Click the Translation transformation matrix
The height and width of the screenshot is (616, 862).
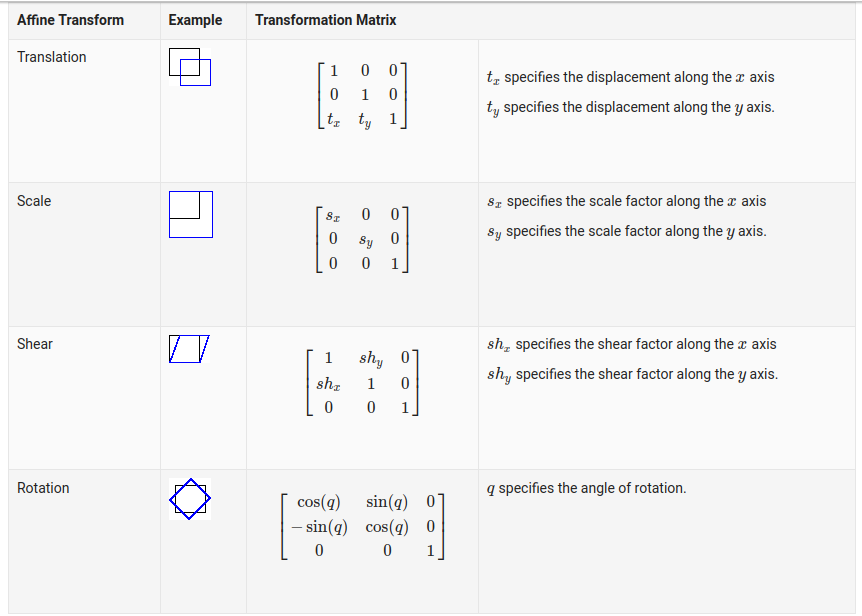[362, 95]
